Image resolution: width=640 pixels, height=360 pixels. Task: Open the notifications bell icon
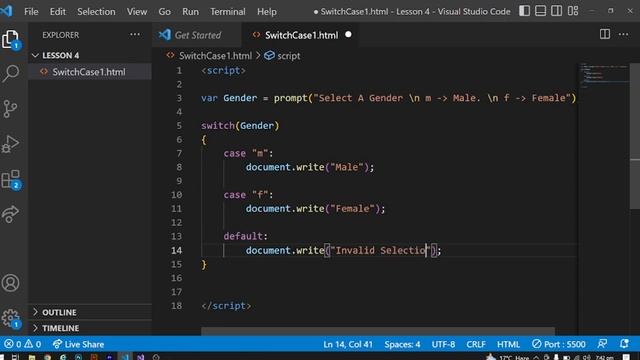pos(624,344)
